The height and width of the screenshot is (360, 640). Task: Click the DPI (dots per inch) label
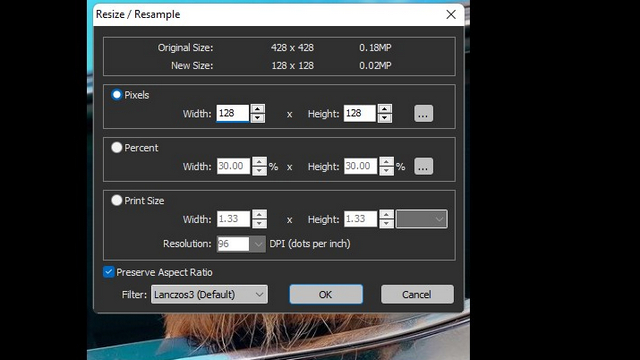point(310,244)
